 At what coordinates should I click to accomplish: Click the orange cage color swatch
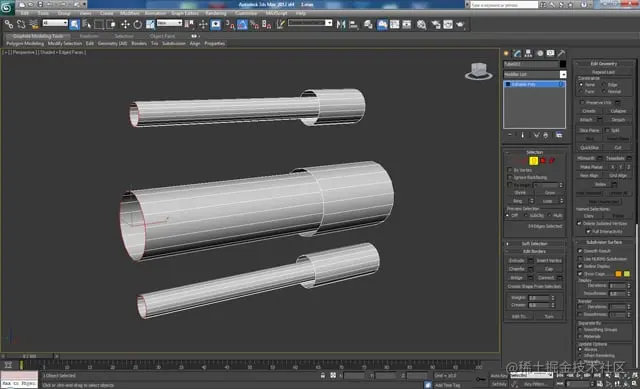click(619, 274)
